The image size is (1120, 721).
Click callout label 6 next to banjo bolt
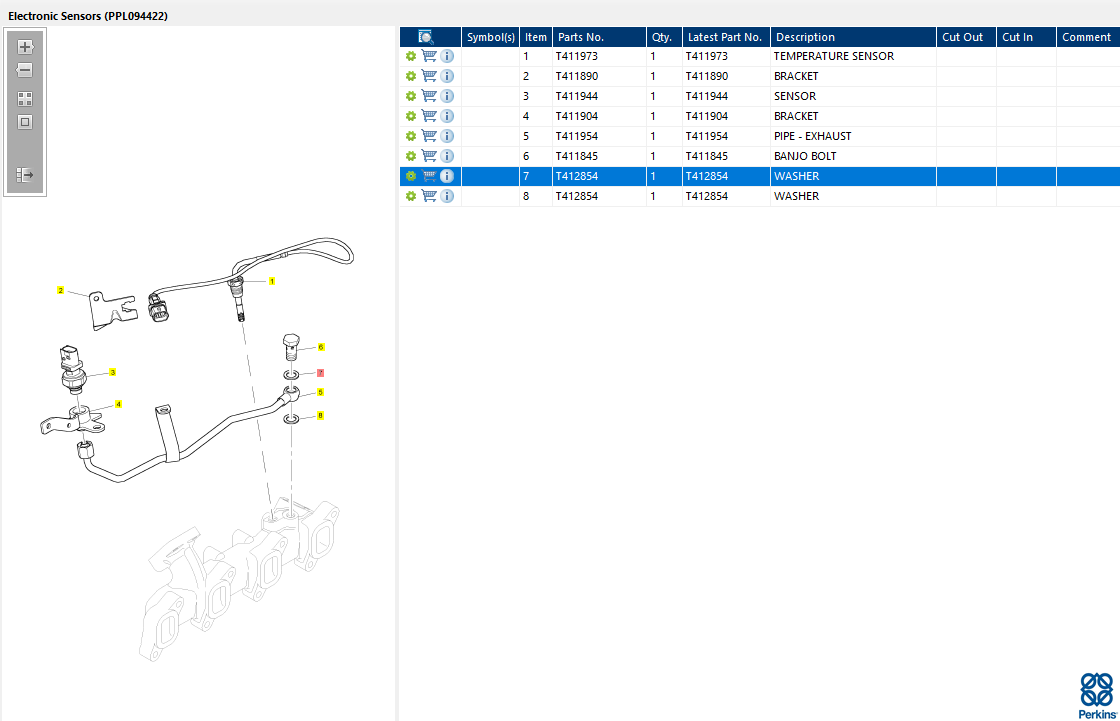click(321, 347)
